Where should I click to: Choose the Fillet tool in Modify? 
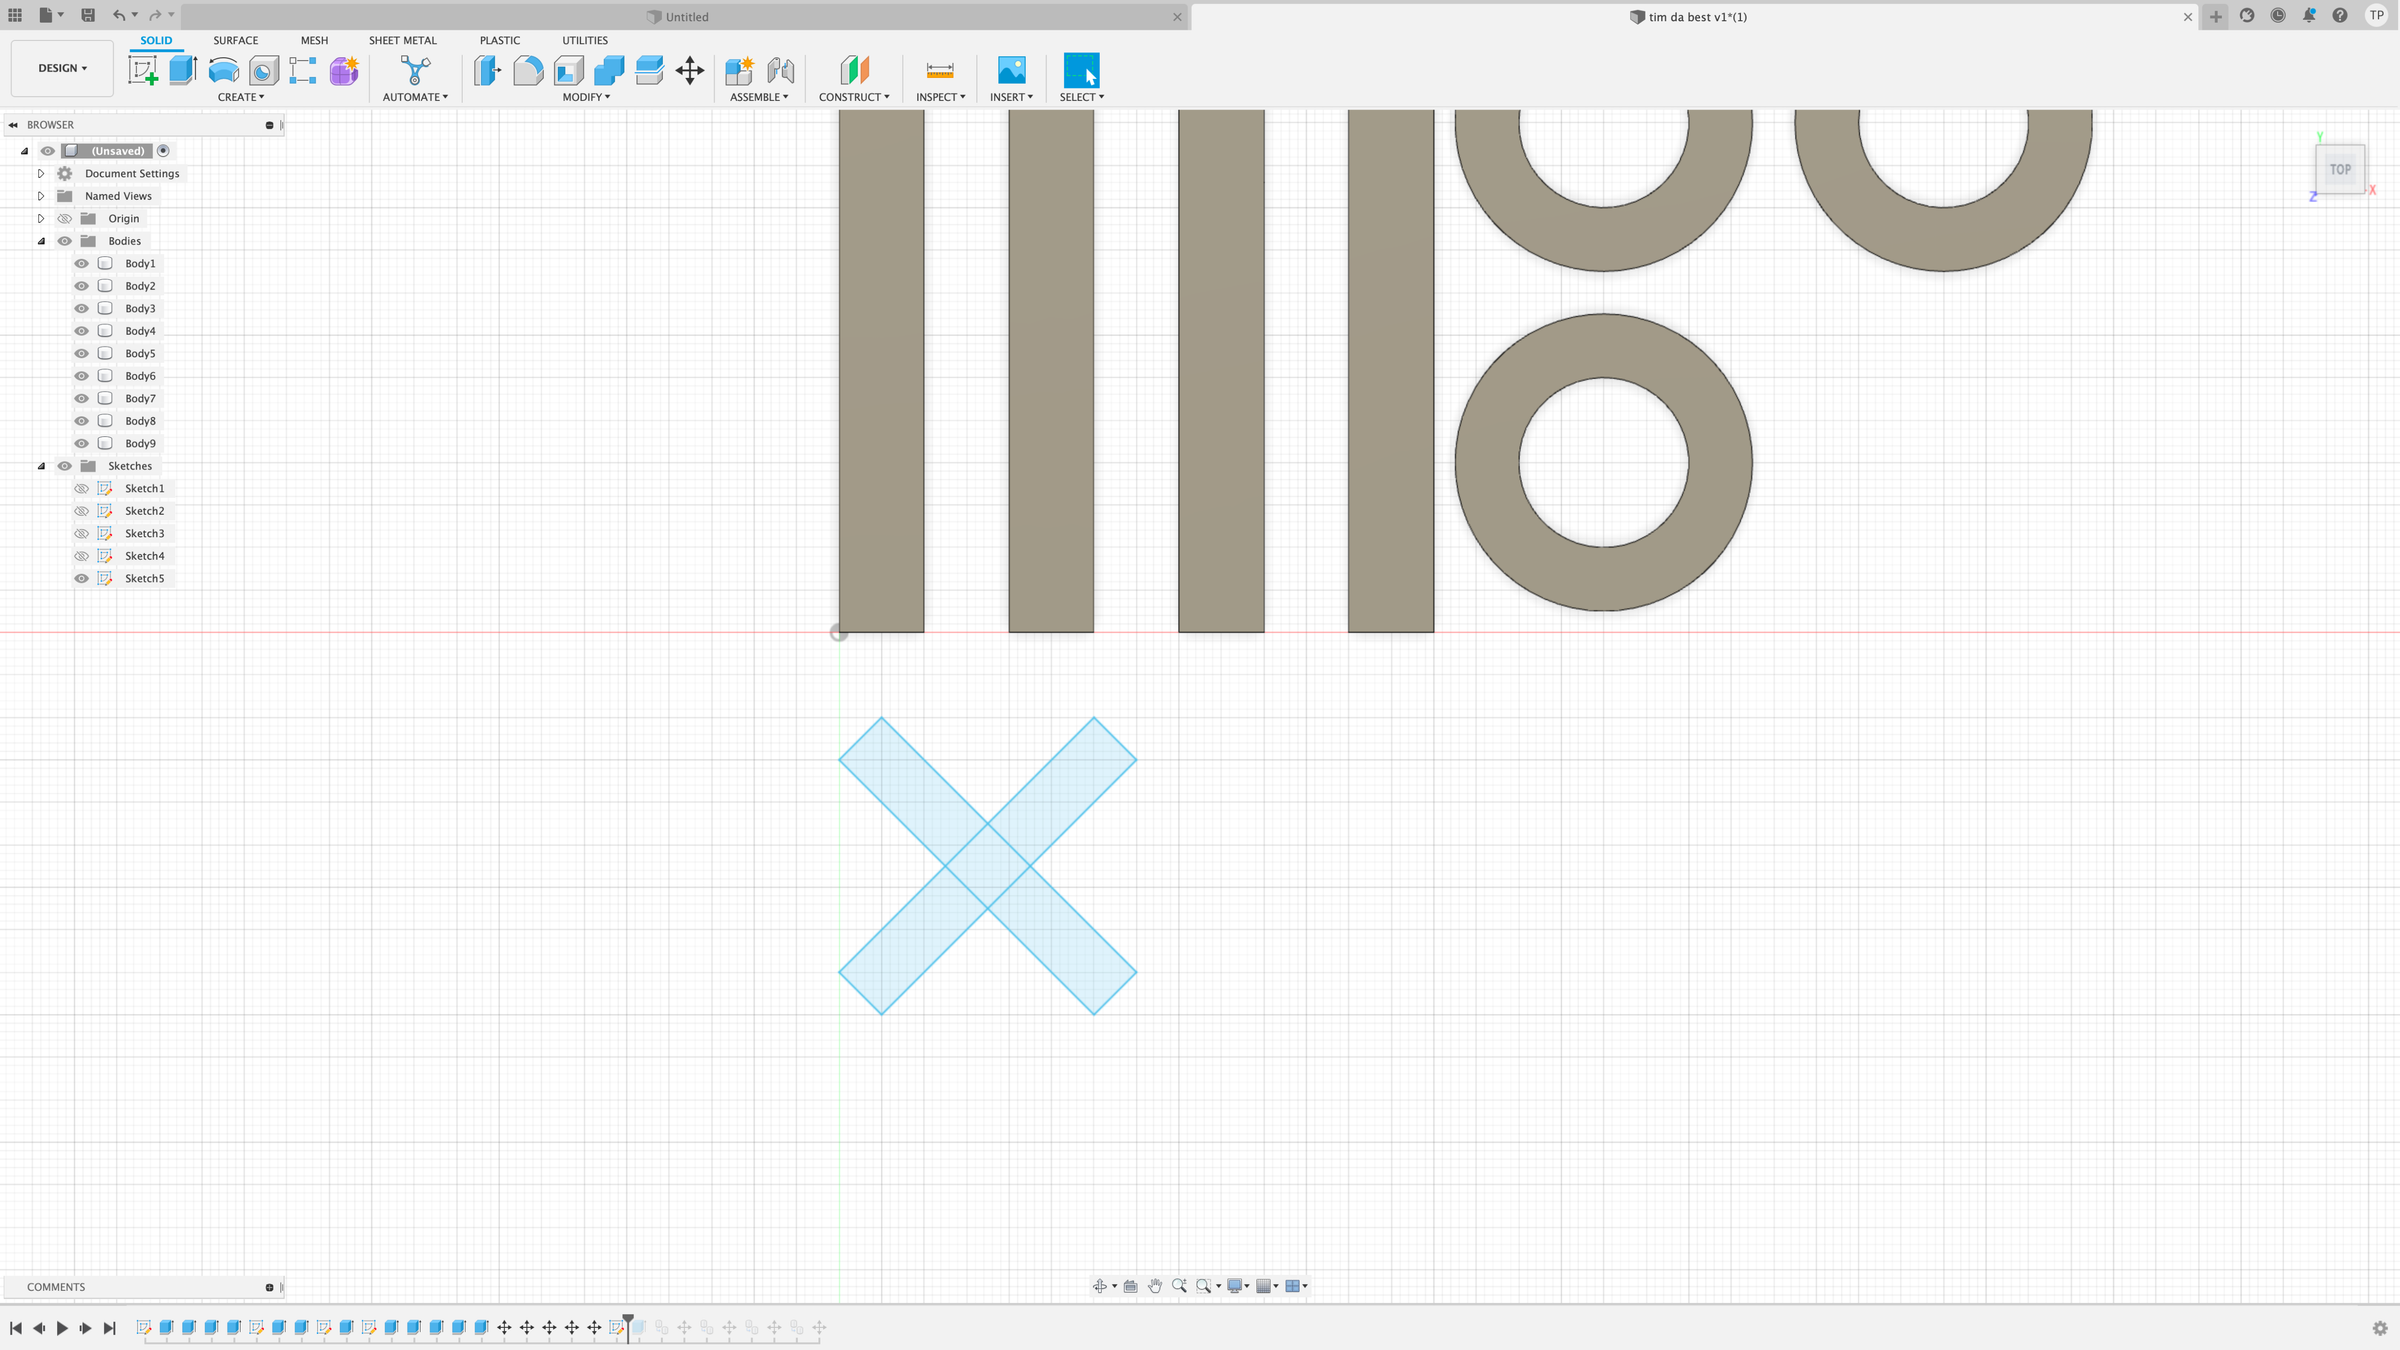528,70
